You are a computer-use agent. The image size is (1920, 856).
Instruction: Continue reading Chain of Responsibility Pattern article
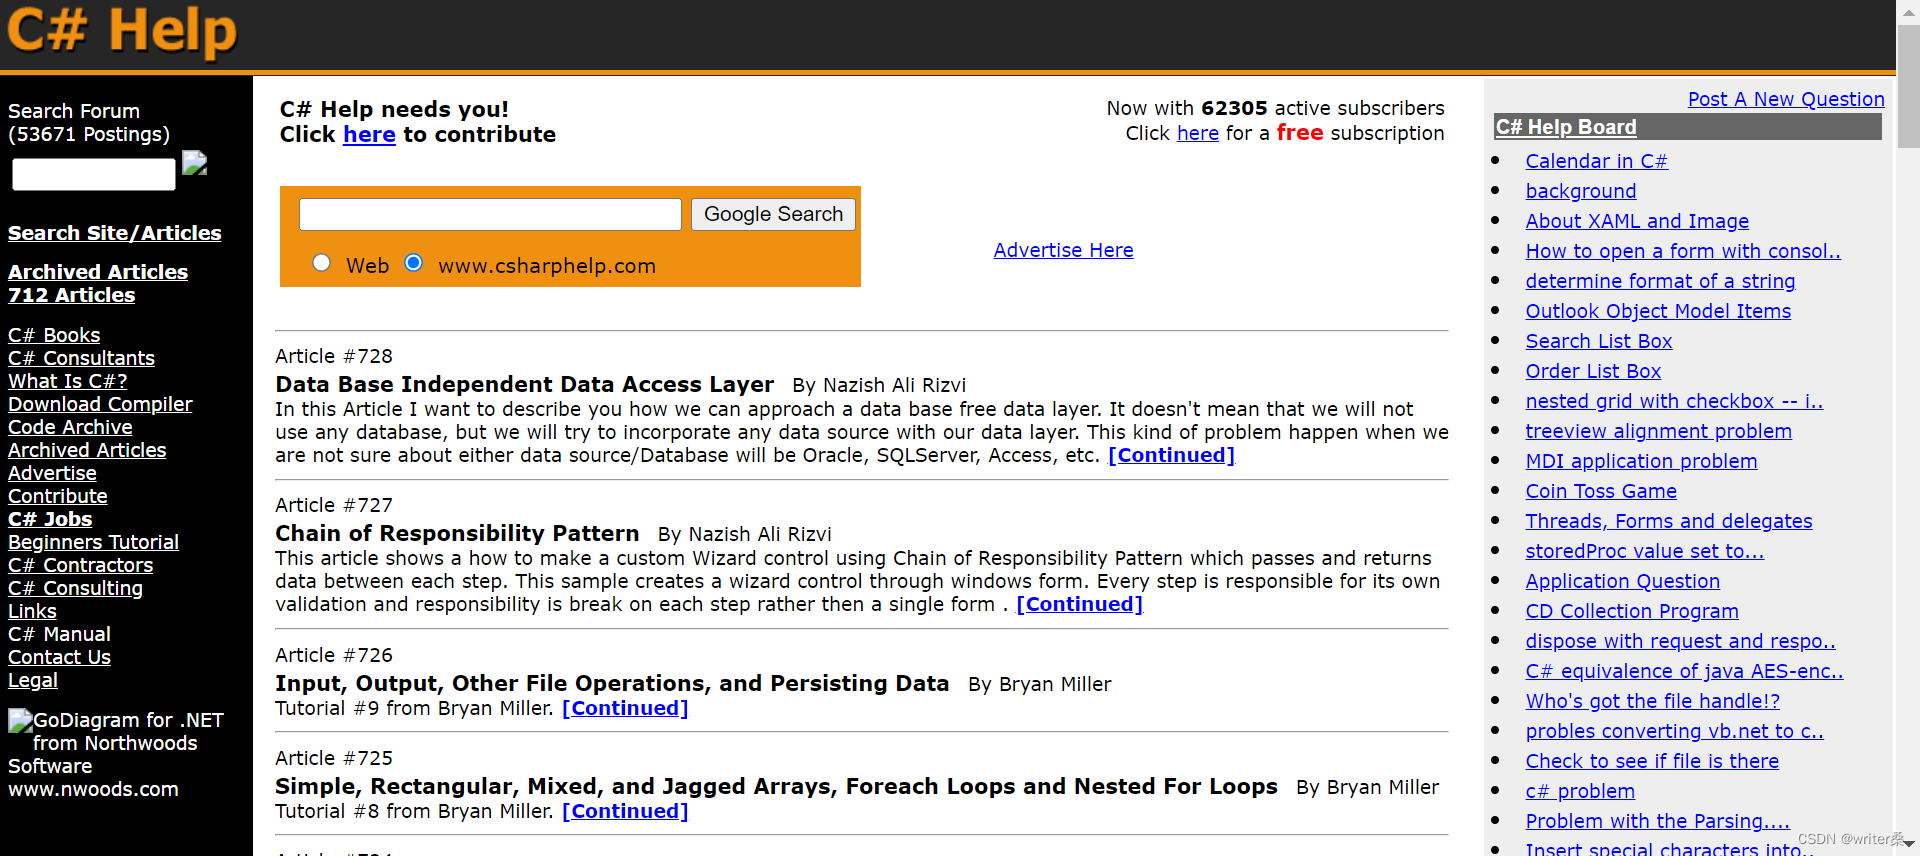1079,604
